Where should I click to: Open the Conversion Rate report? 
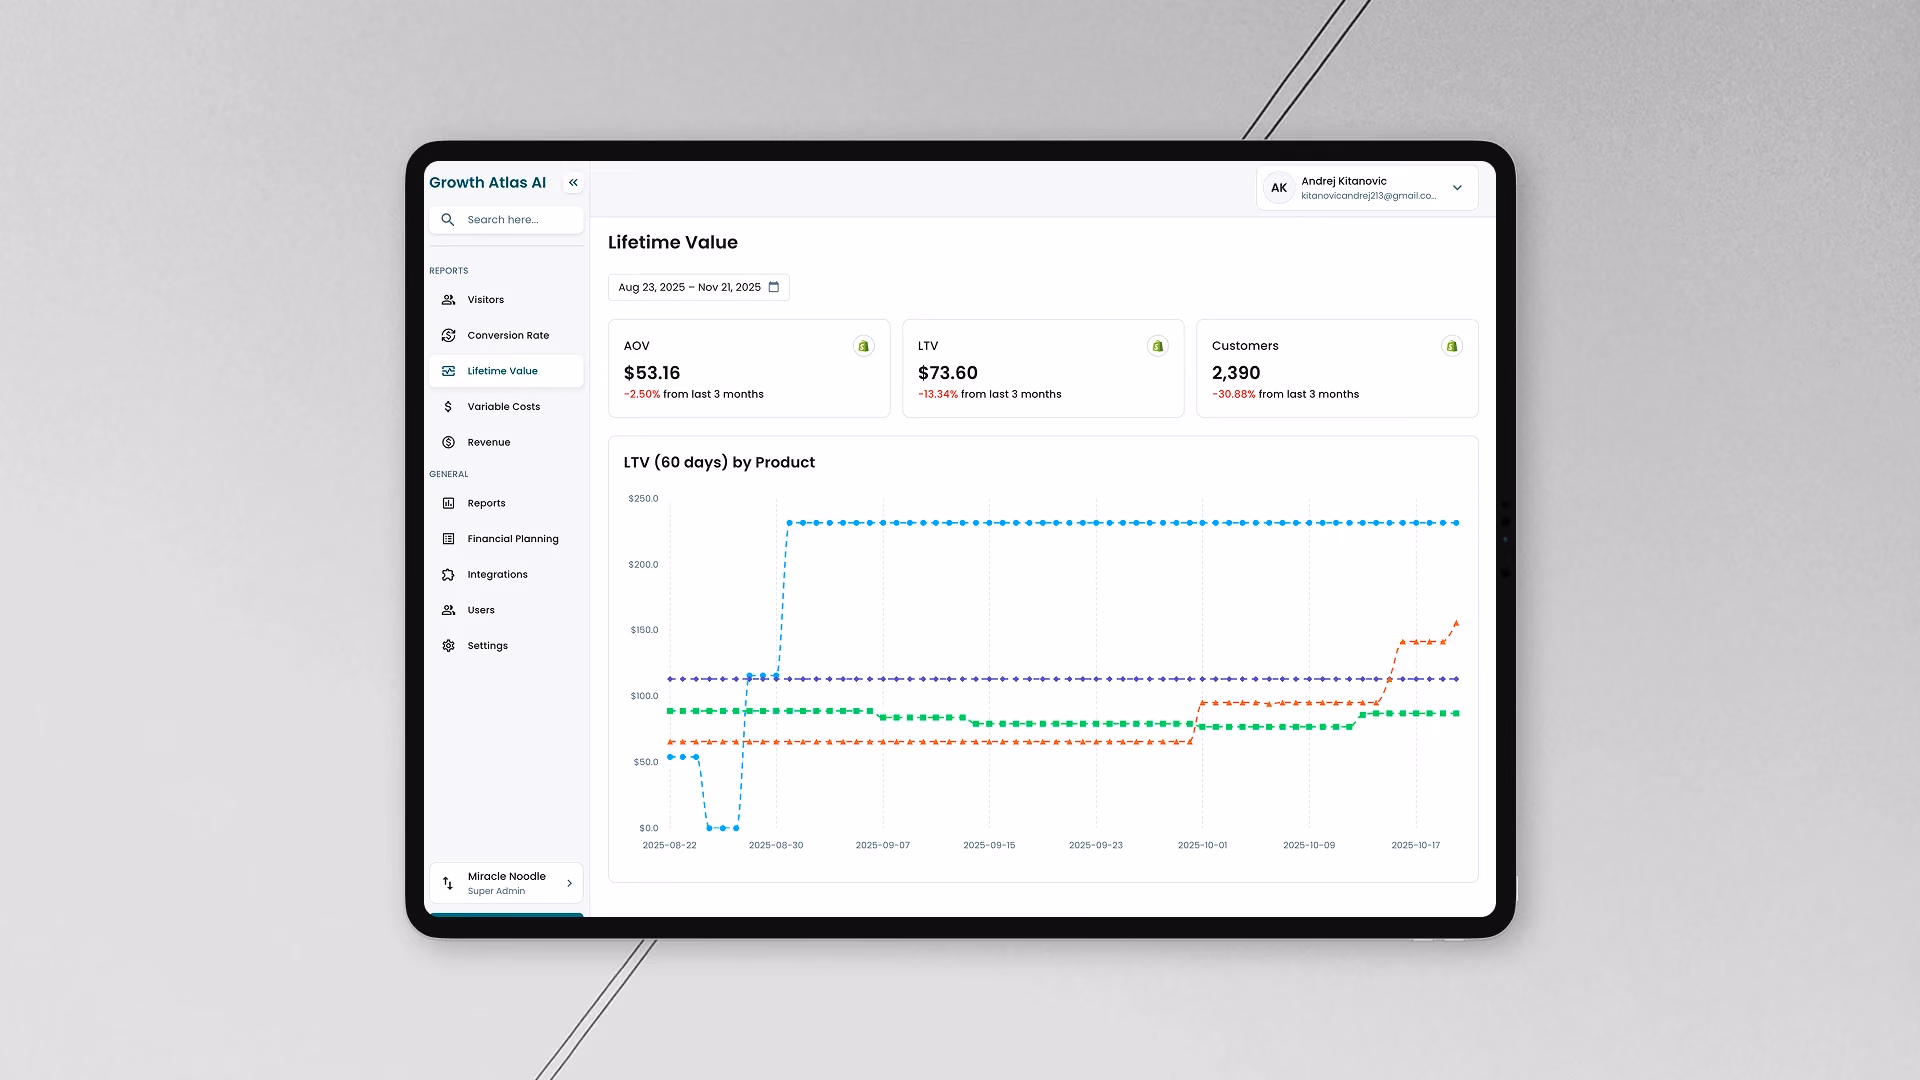click(x=506, y=336)
